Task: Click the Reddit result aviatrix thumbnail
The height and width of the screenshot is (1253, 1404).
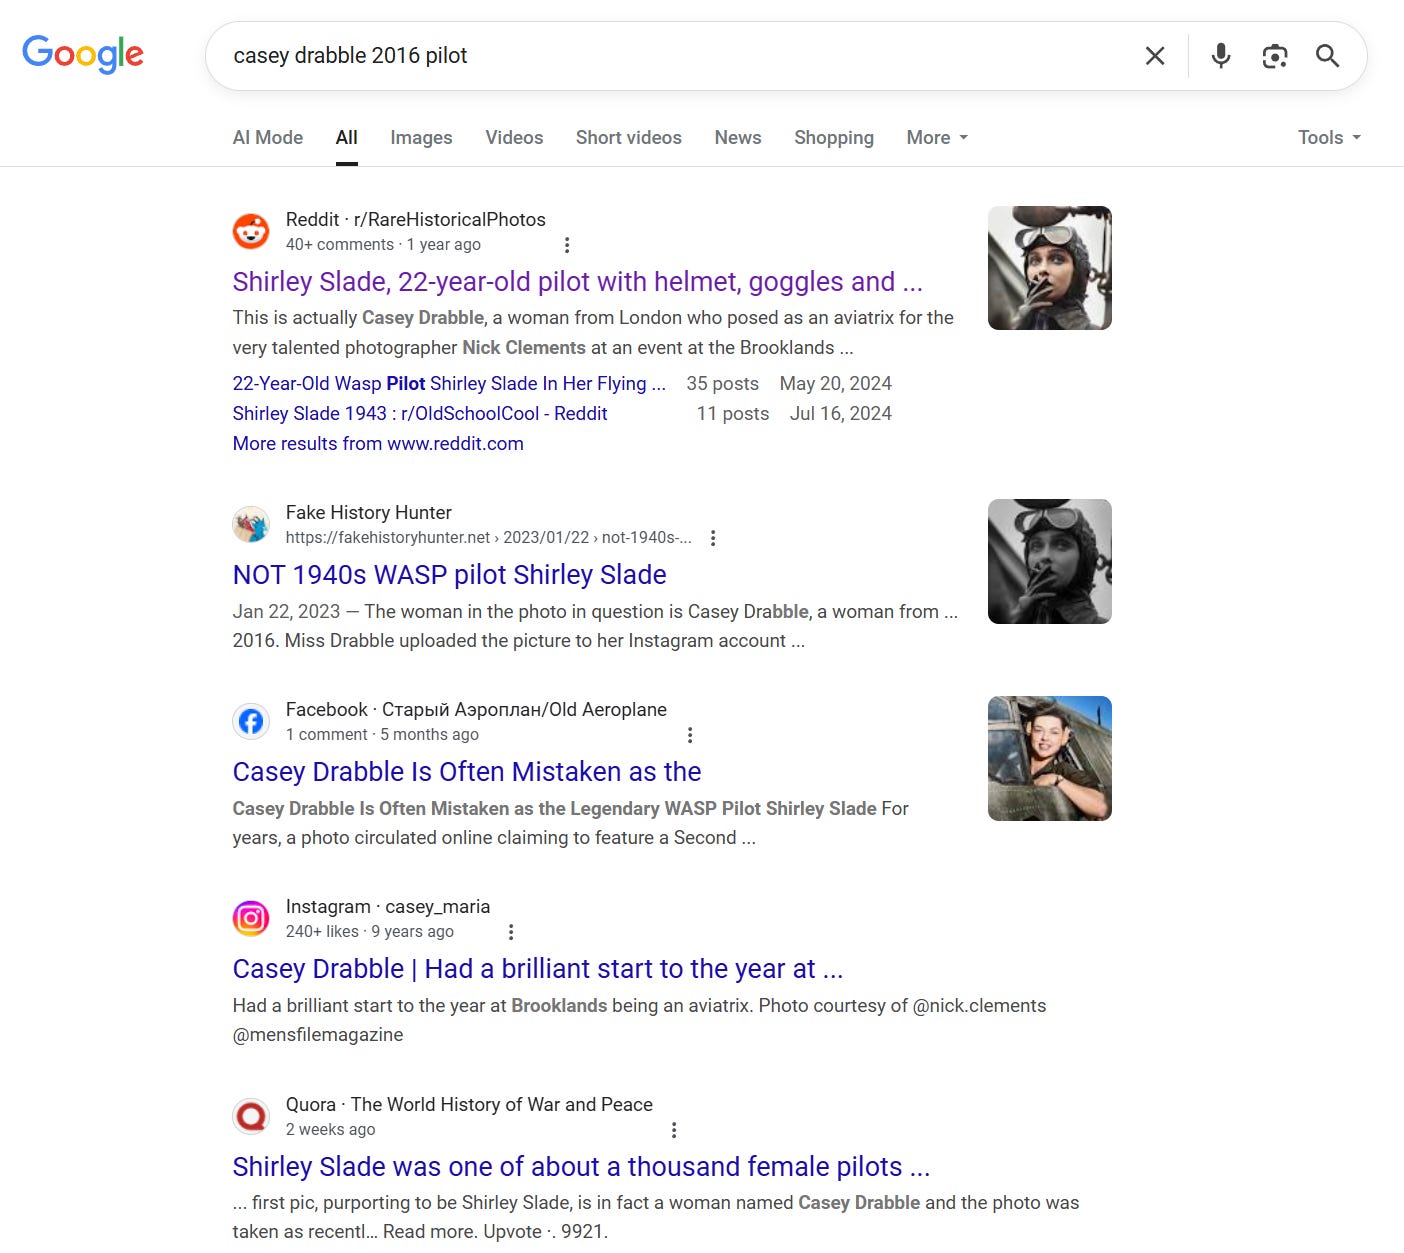Action: (1050, 268)
